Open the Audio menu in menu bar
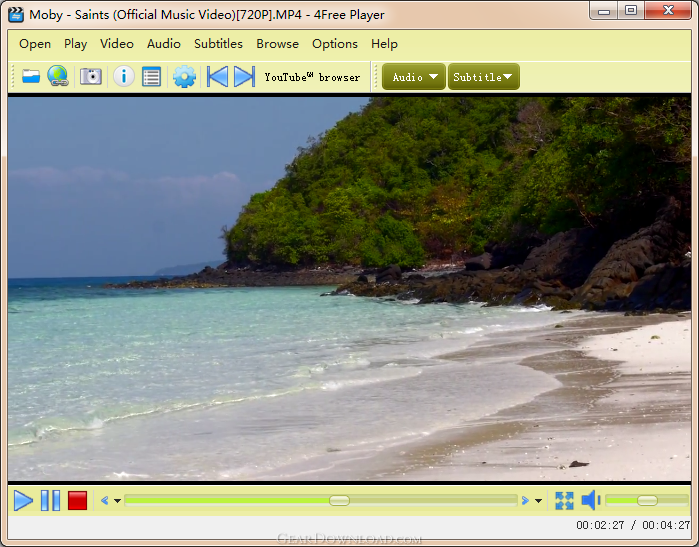 164,44
